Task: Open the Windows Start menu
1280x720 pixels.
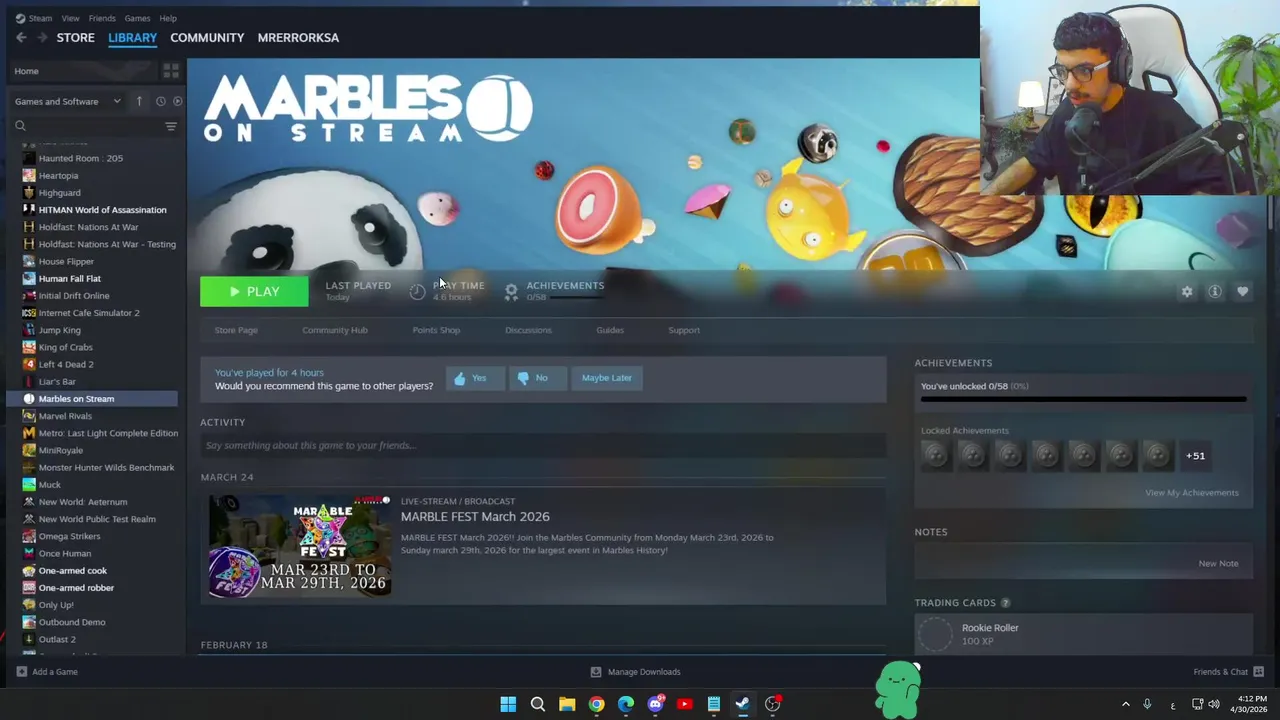Action: (x=508, y=704)
